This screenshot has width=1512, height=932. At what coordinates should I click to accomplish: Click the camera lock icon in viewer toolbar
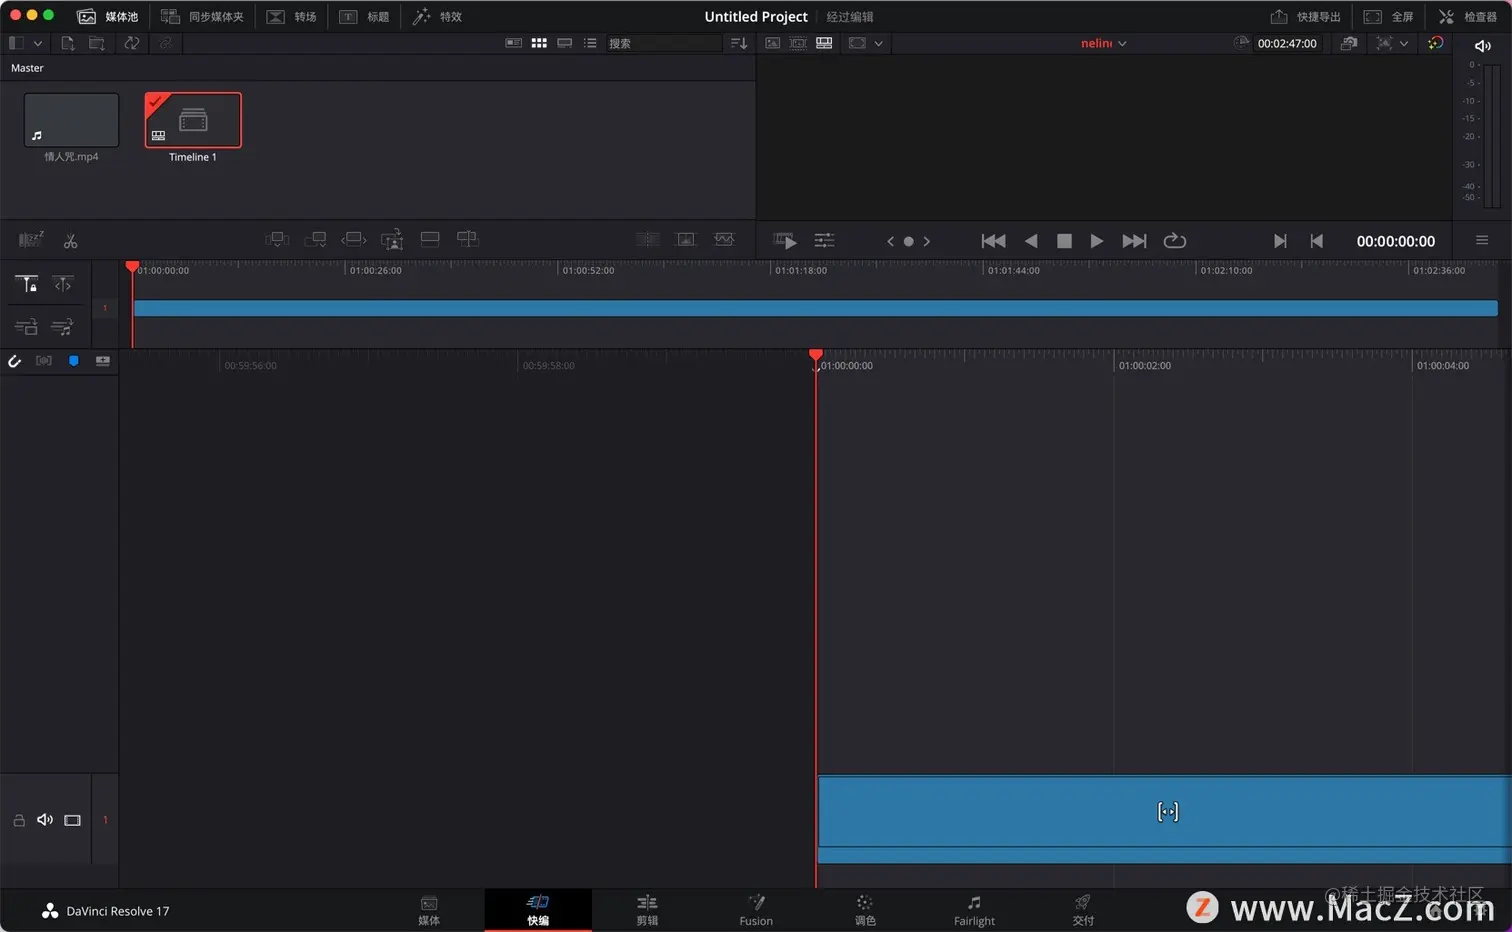pos(1349,43)
